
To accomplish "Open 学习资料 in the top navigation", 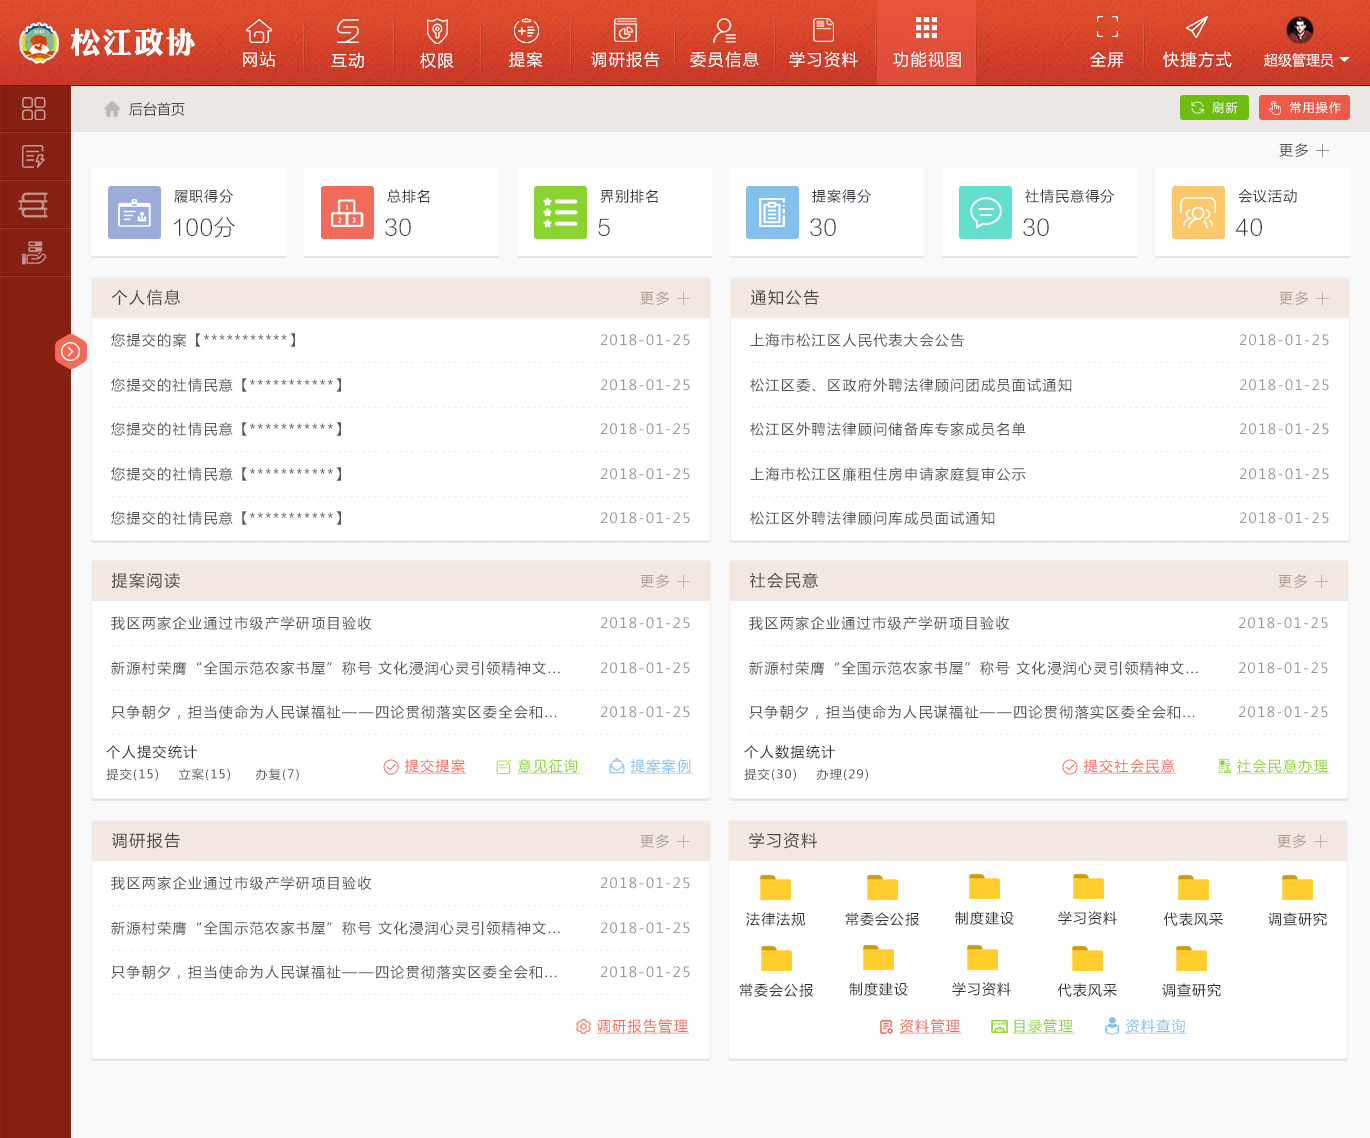I will 823,43.
